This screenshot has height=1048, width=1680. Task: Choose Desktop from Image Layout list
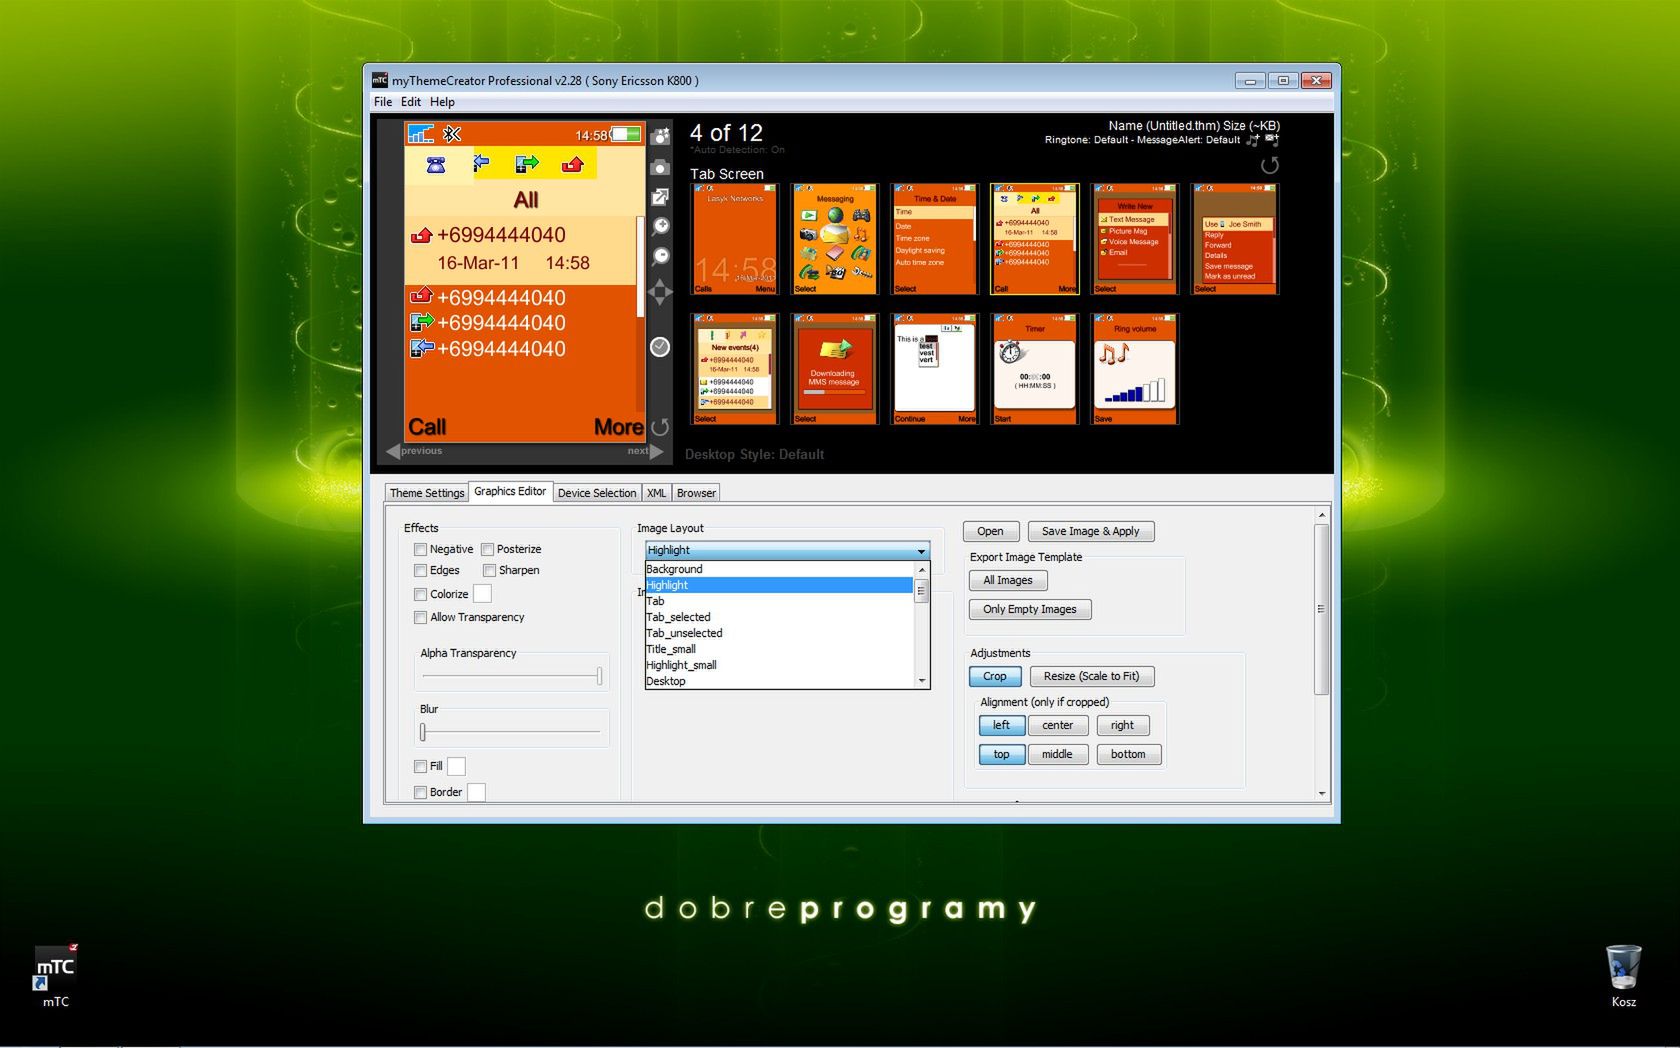click(x=779, y=681)
